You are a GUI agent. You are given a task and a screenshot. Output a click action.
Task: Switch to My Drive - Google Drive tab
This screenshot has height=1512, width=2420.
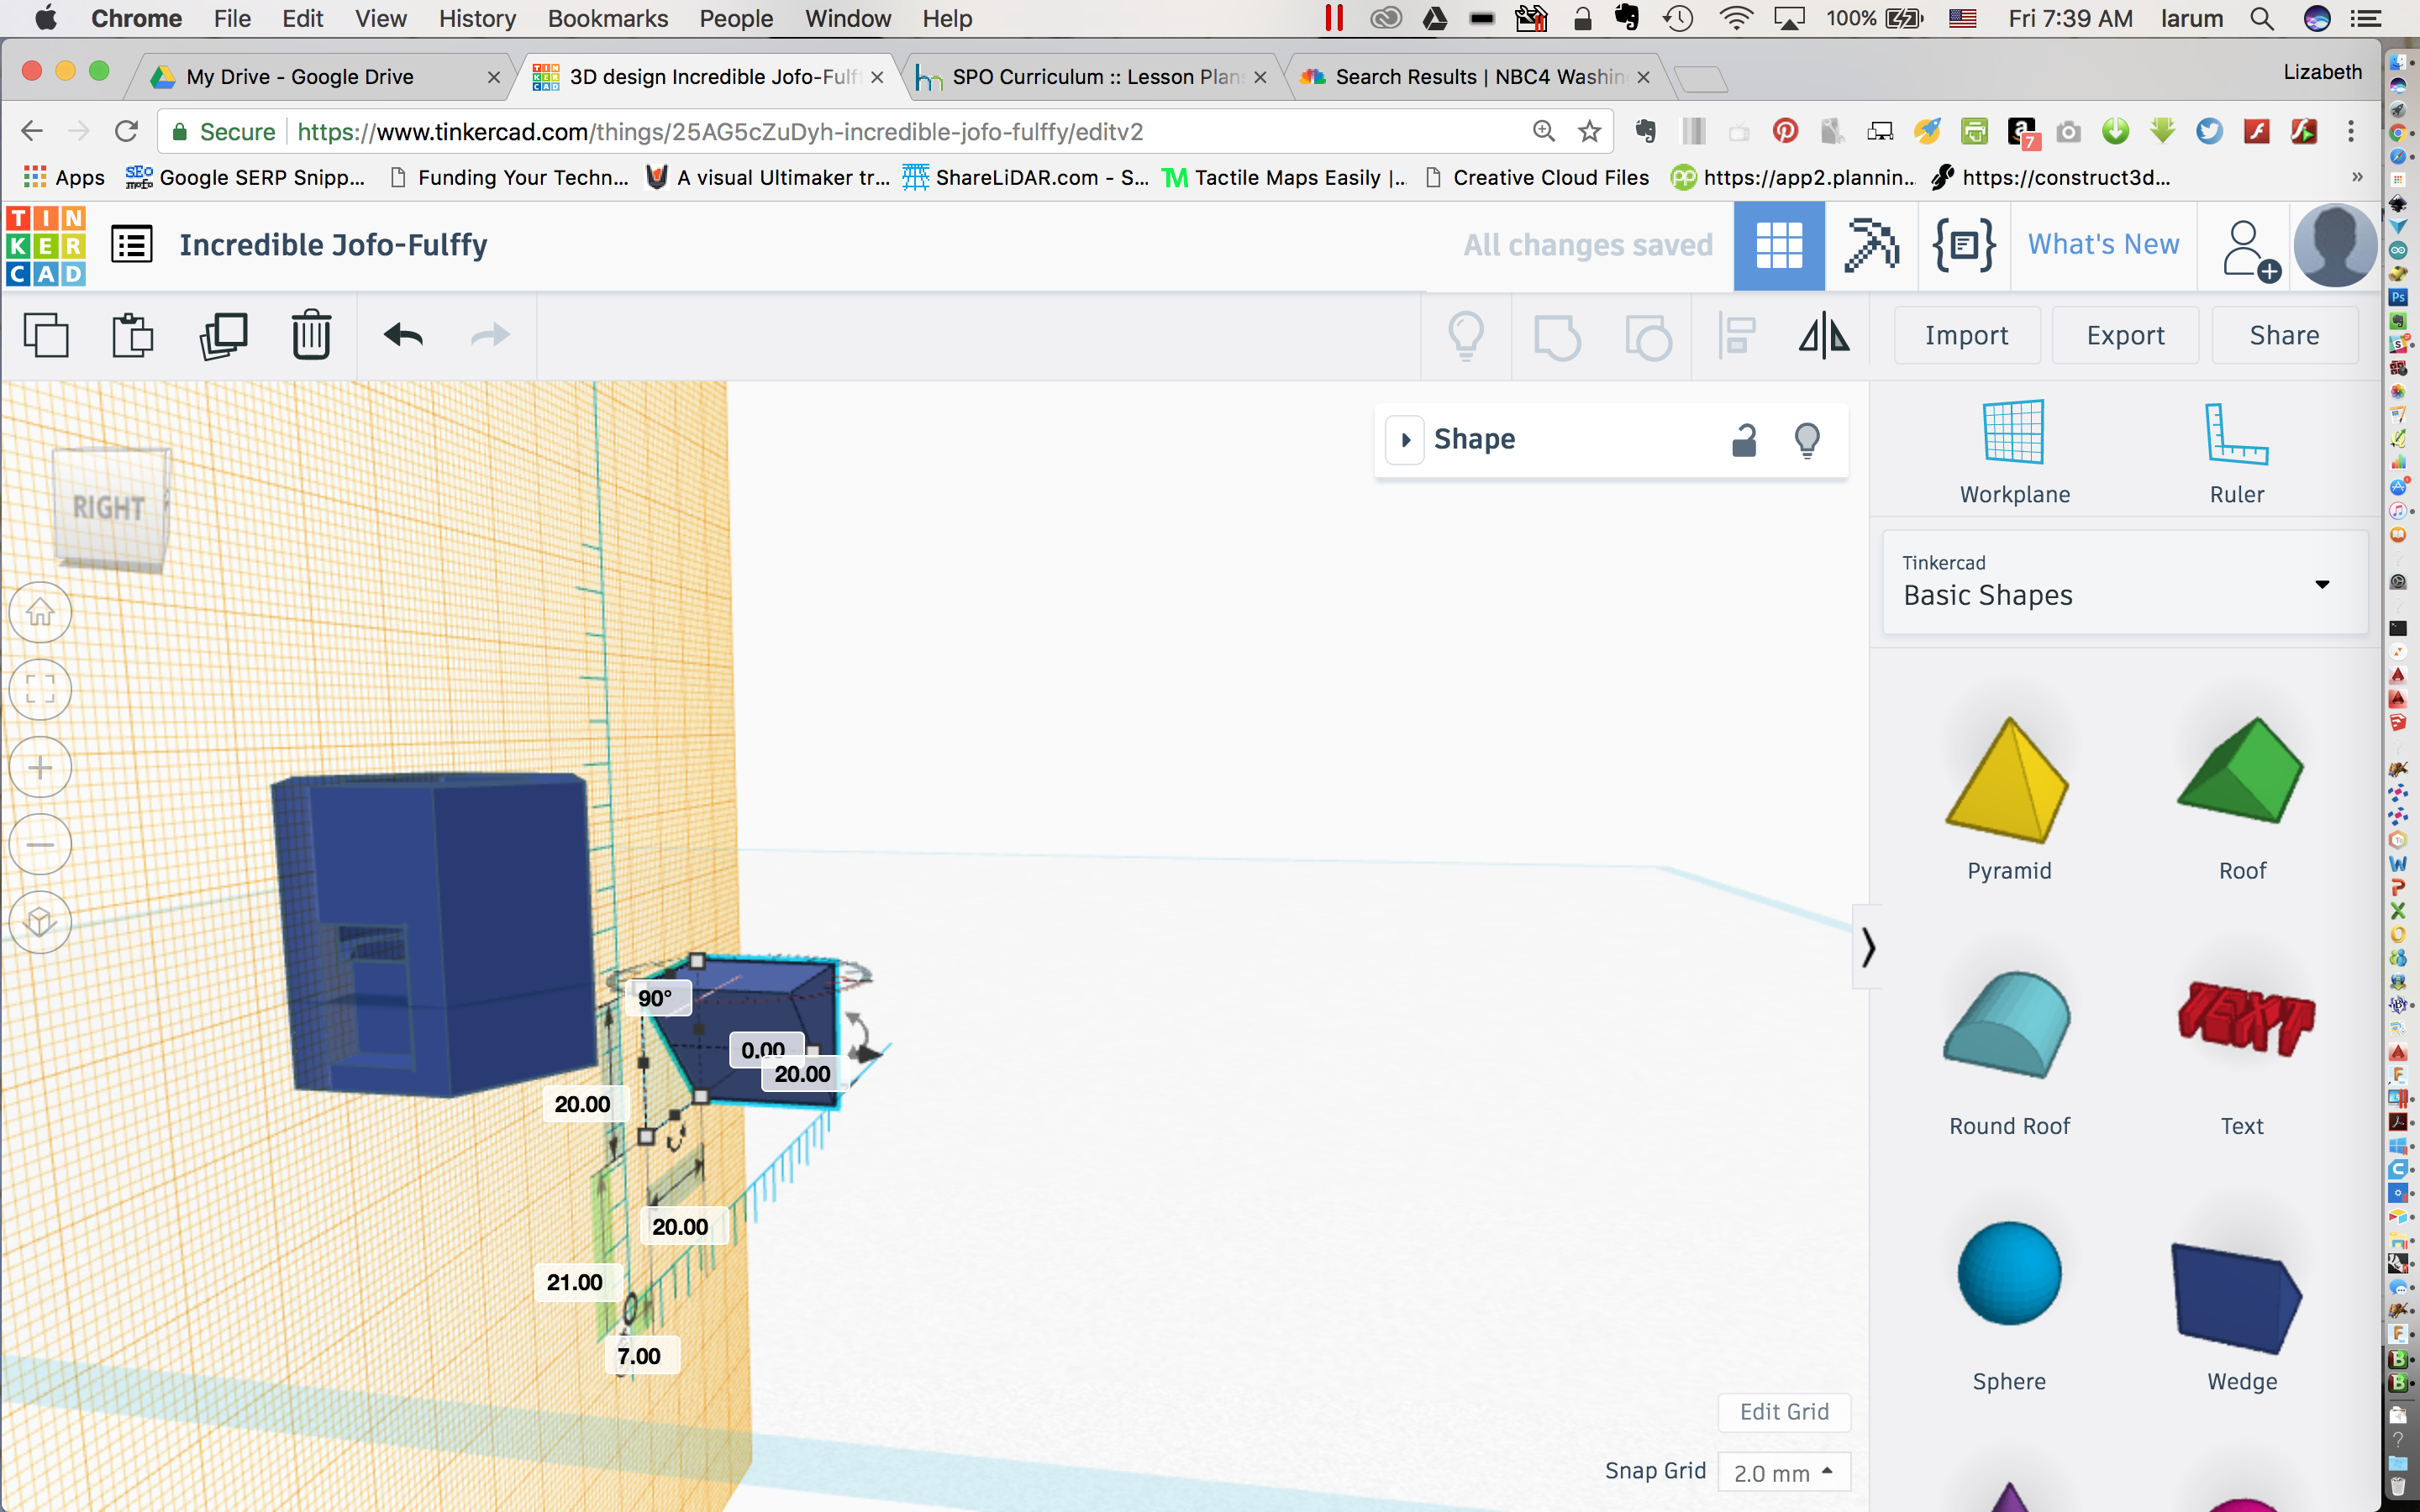click(x=320, y=77)
